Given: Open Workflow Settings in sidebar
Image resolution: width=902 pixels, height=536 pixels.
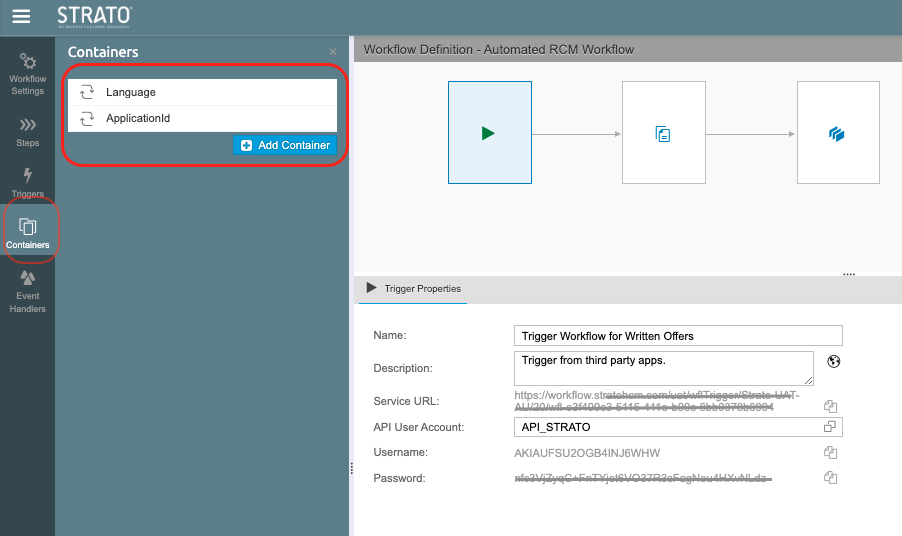Looking at the screenshot, I should tap(27, 73).
